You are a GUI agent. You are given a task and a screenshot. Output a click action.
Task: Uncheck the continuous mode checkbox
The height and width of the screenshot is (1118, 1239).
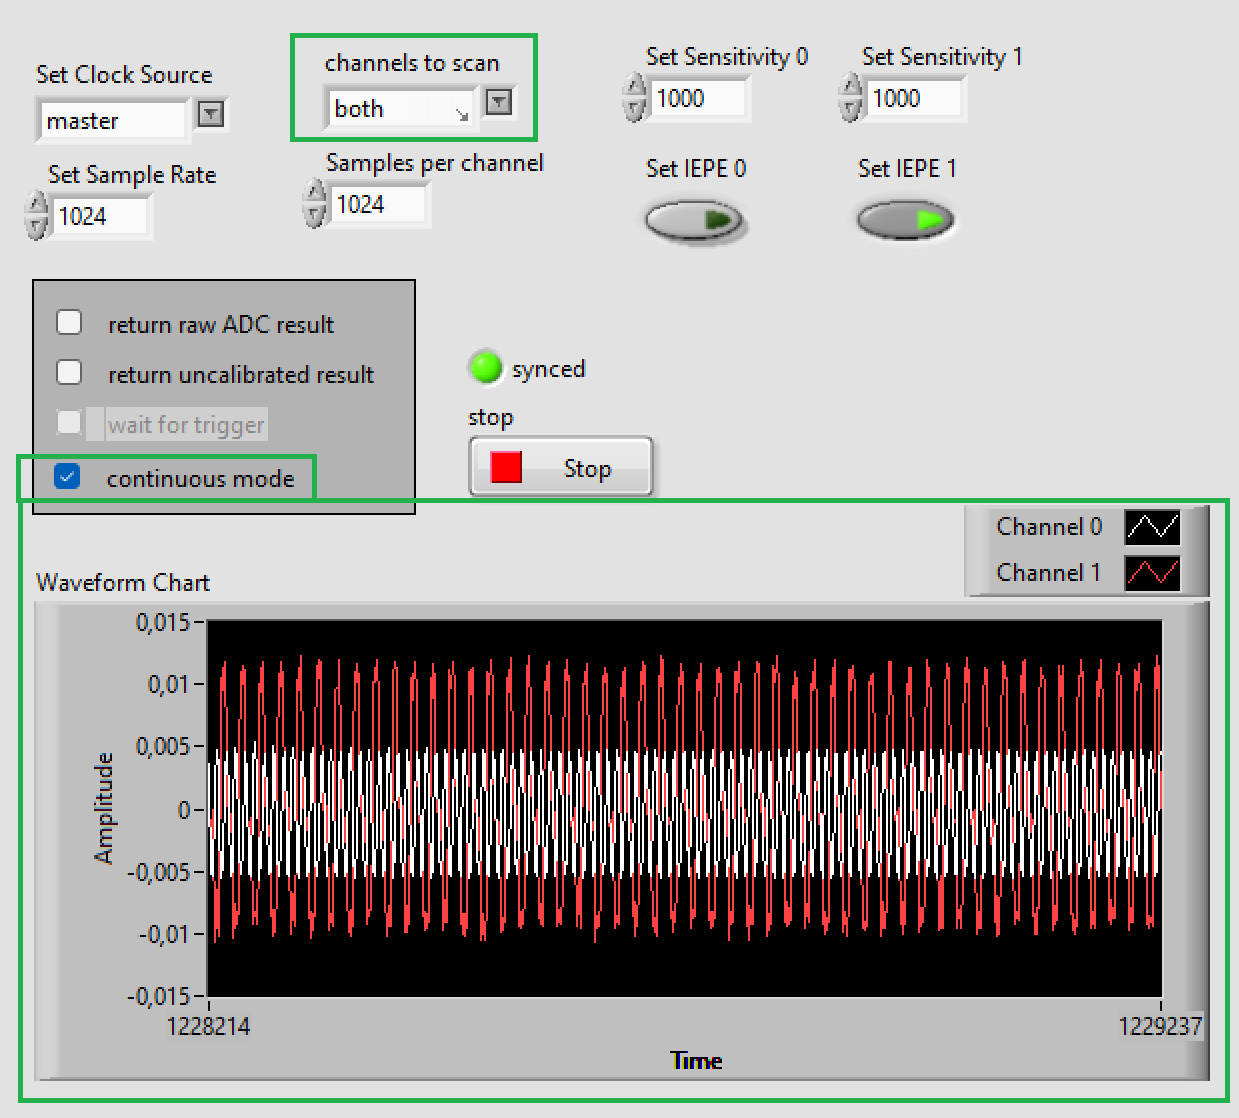pos(67,476)
